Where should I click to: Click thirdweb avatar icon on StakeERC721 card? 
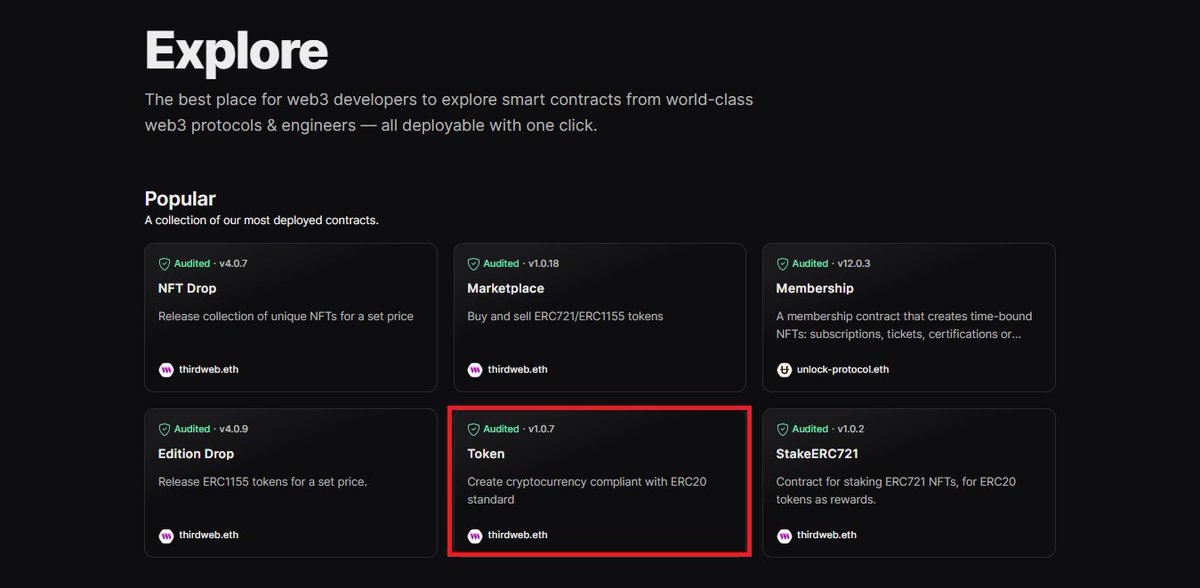[x=784, y=535]
